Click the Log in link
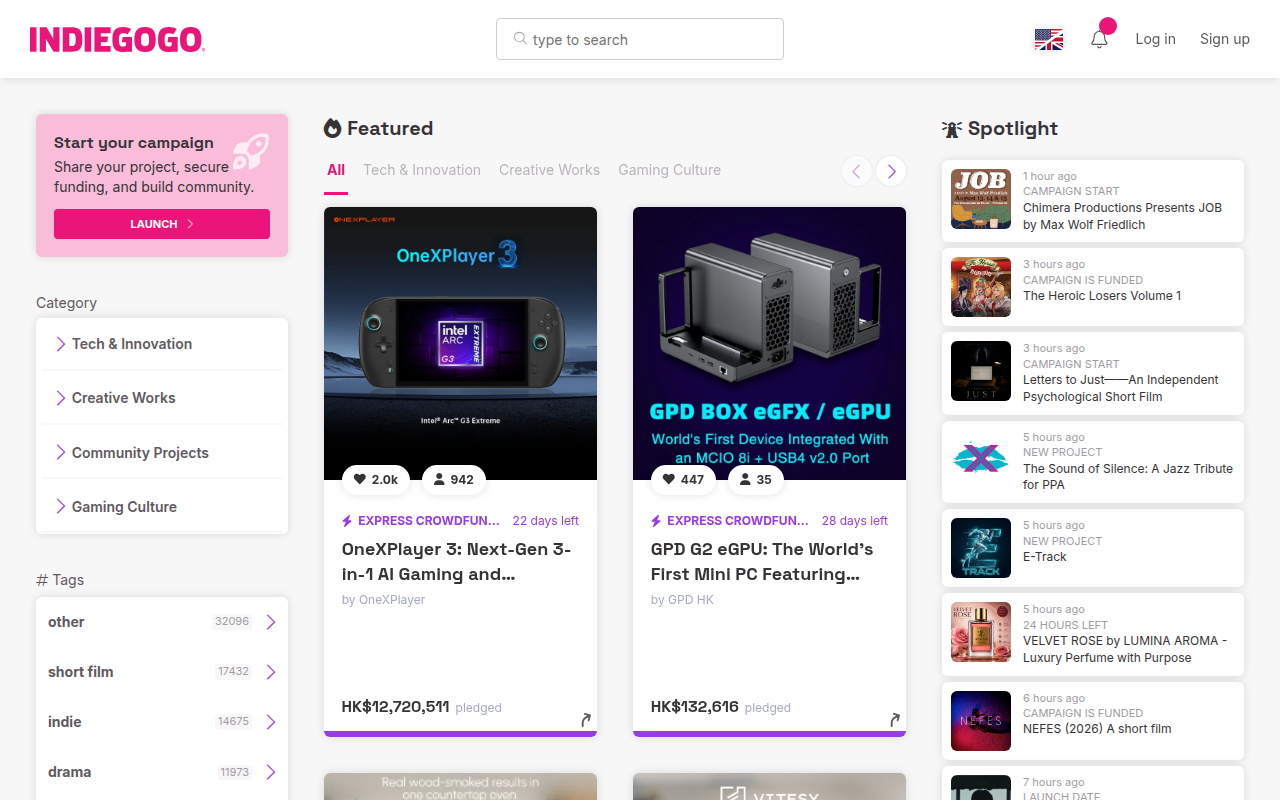 [1155, 39]
